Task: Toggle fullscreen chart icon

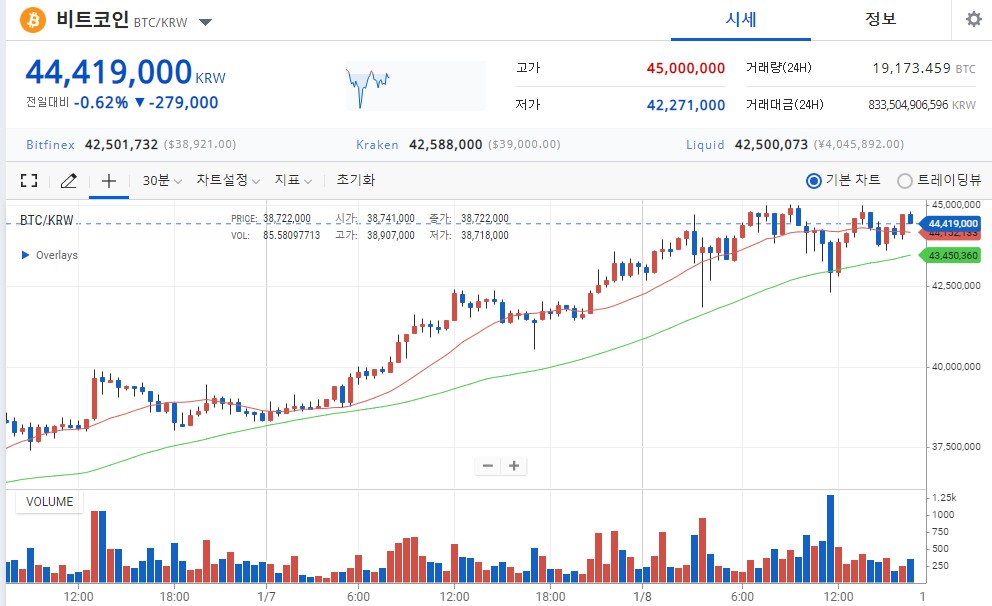Action: tap(29, 180)
